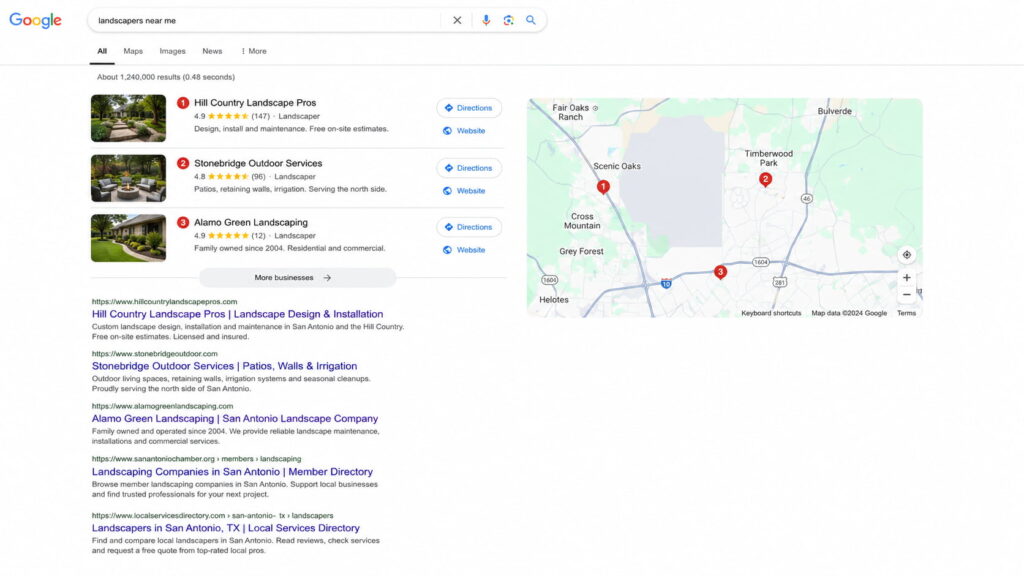Click map pin 1 near Scenic Oaks
The image size is (1024, 576).
(x=603, y=187)
